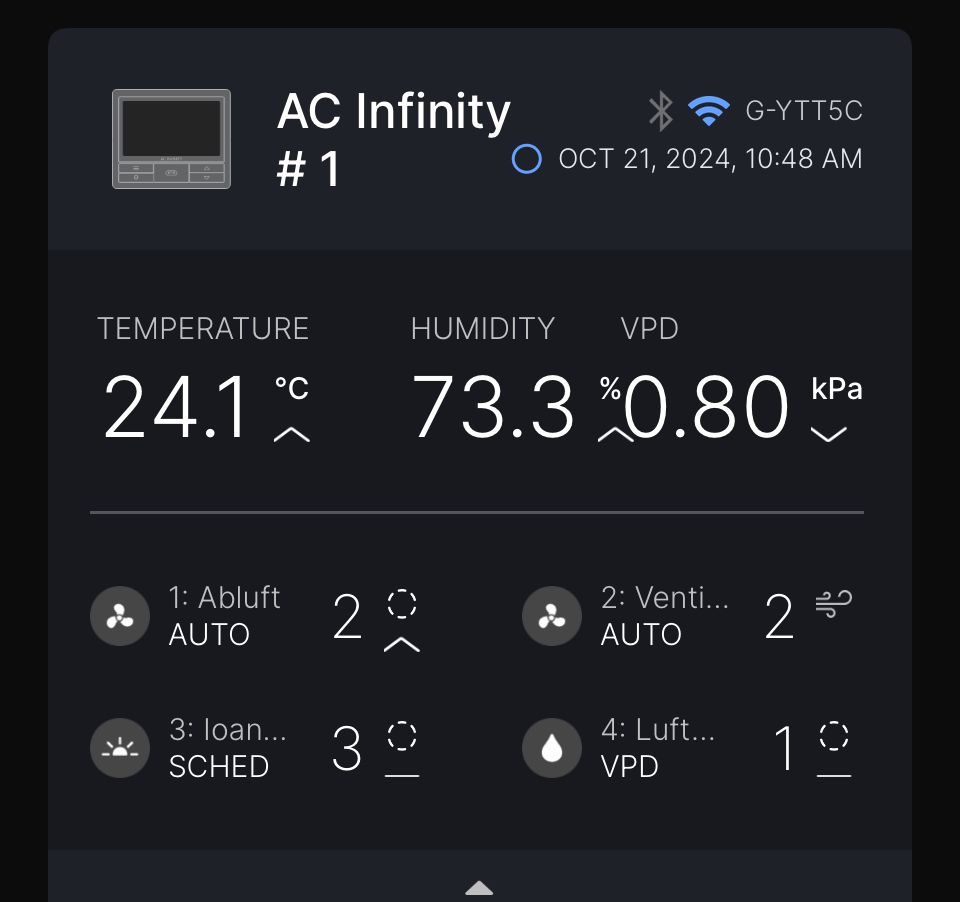Select the Venti fan icon on port 2
Image resolution: width=960 pixels, height=902 pixels.
[x=552, y=616]
